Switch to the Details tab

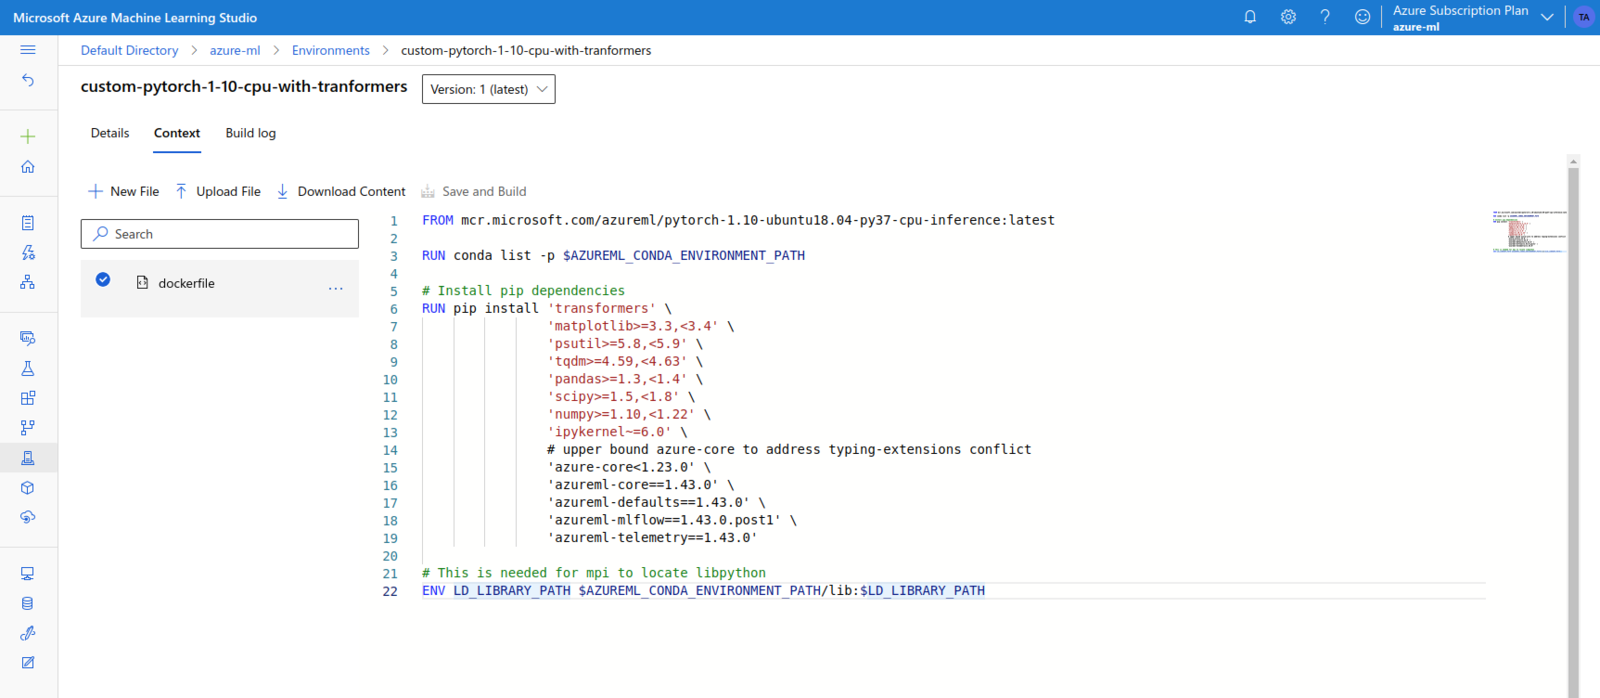[x=110, y=133]
